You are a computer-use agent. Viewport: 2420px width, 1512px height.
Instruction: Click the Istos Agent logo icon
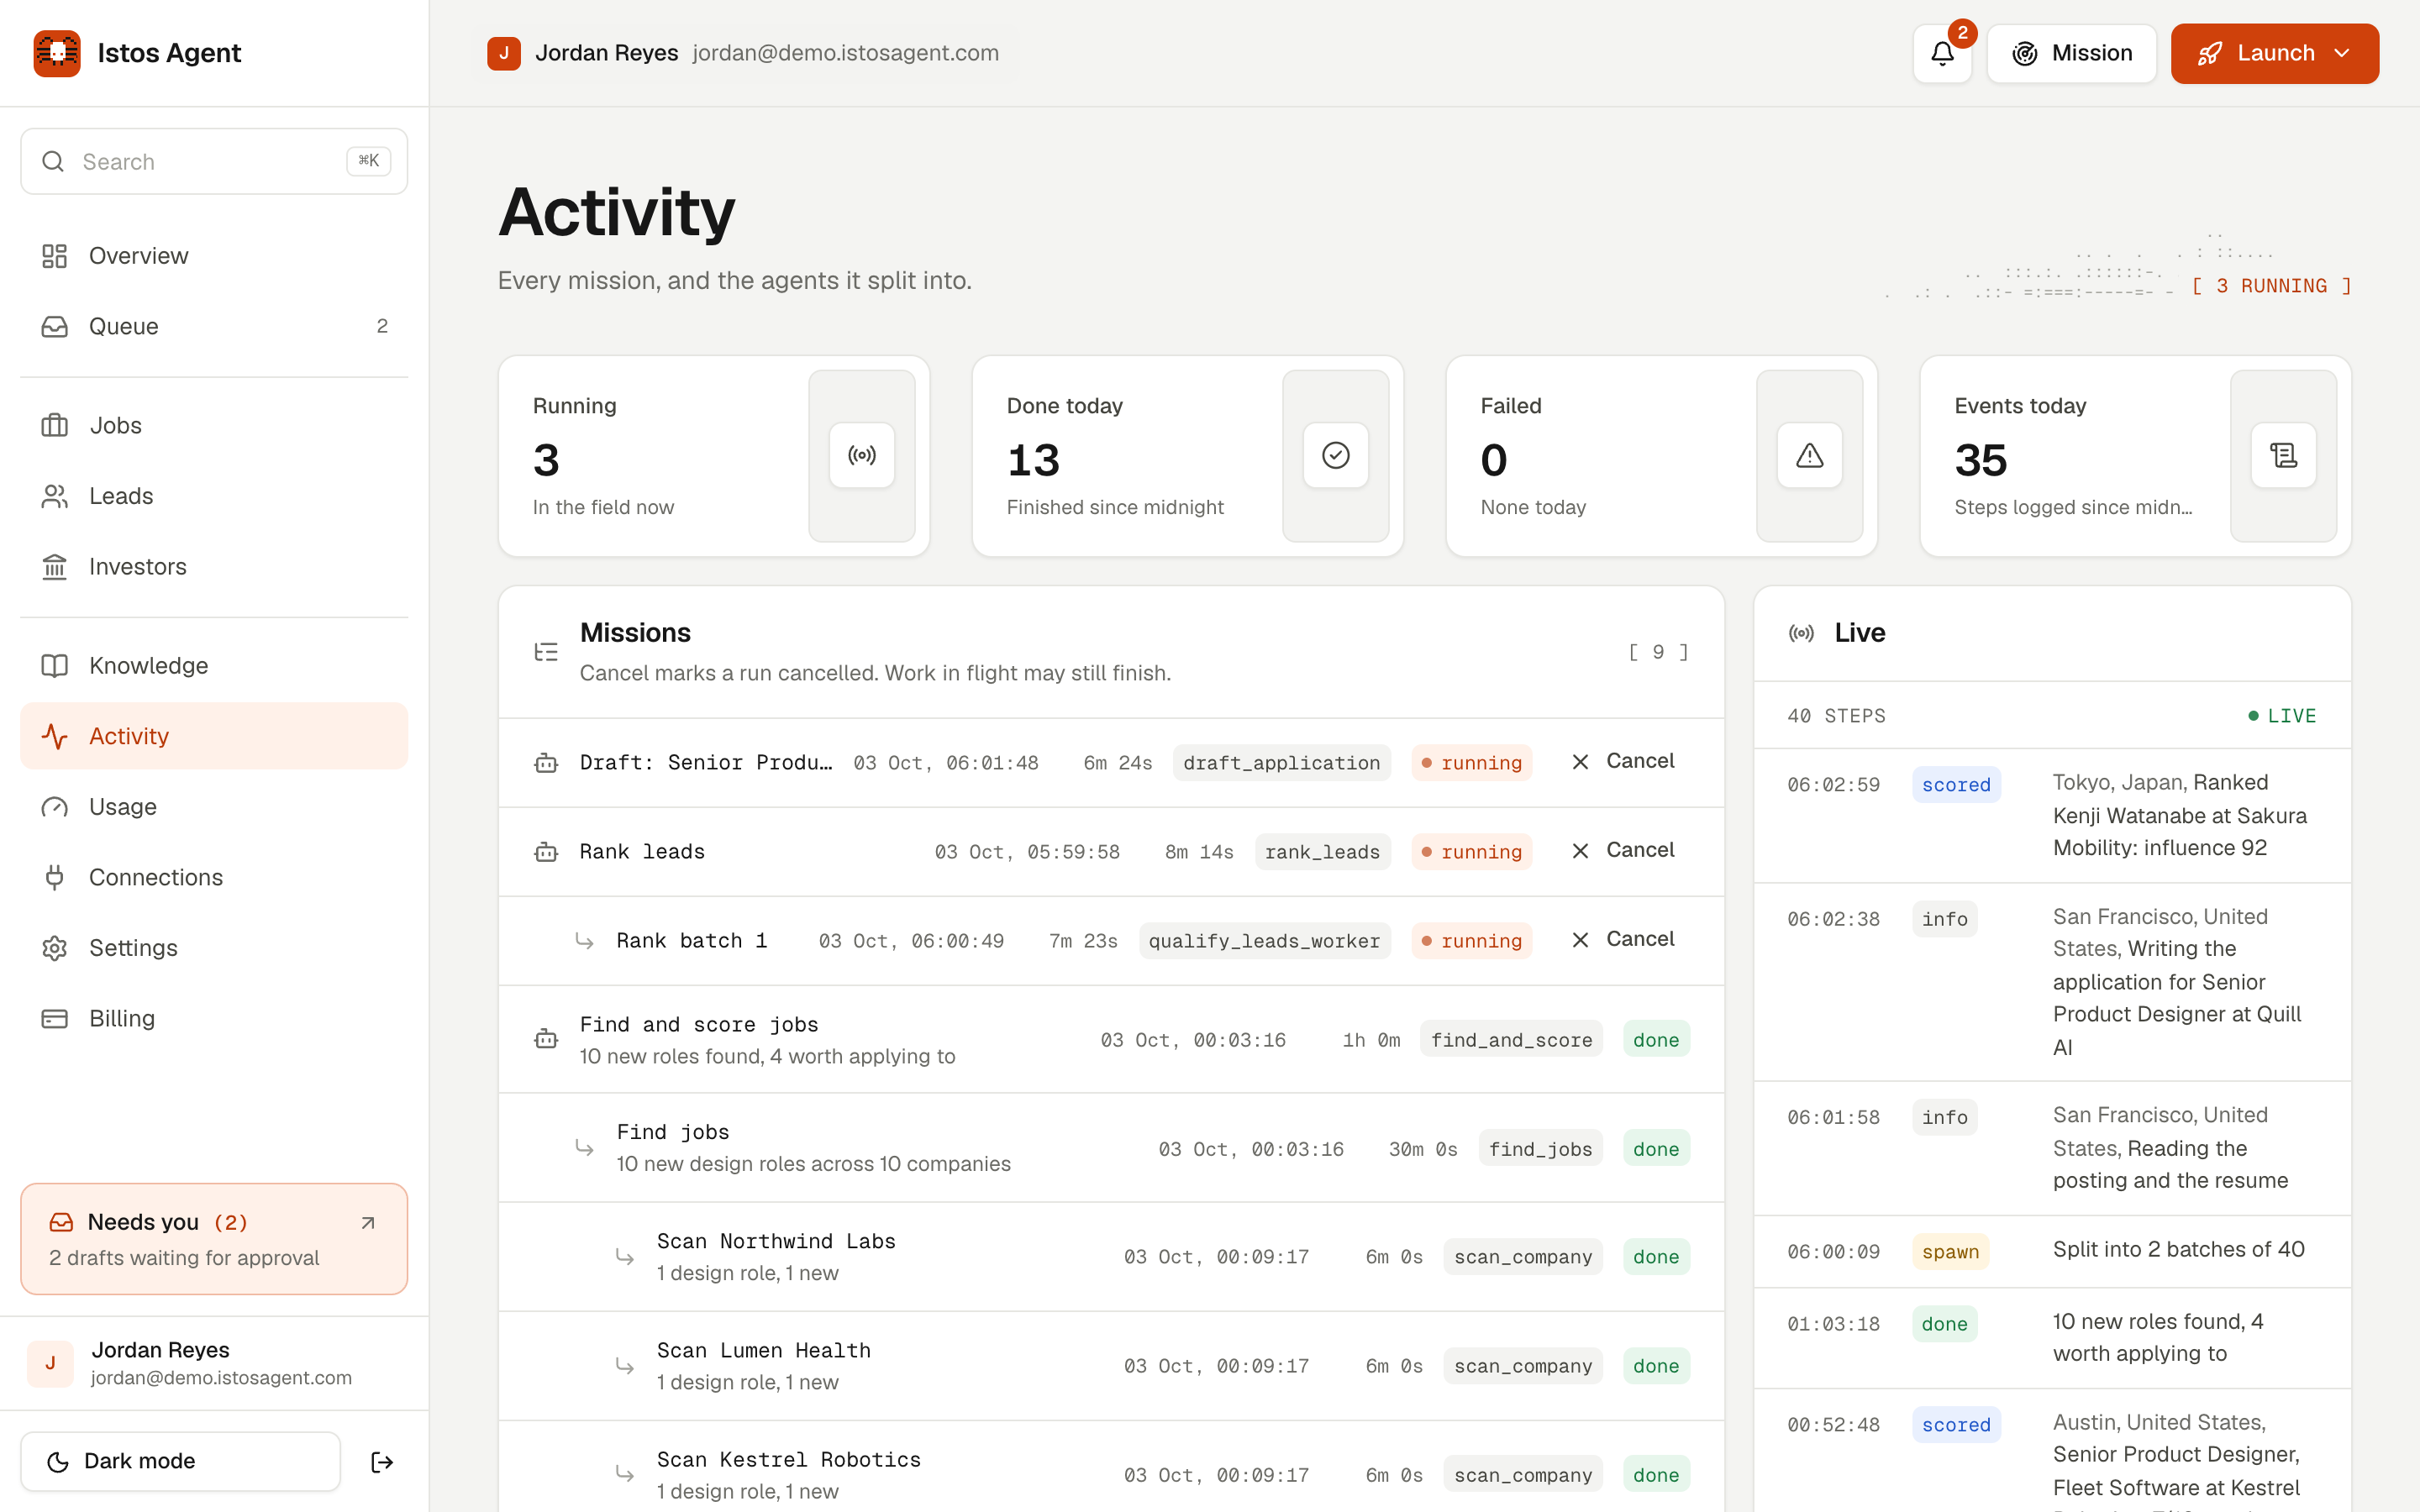pyautogui.click(x=57, y=53)
